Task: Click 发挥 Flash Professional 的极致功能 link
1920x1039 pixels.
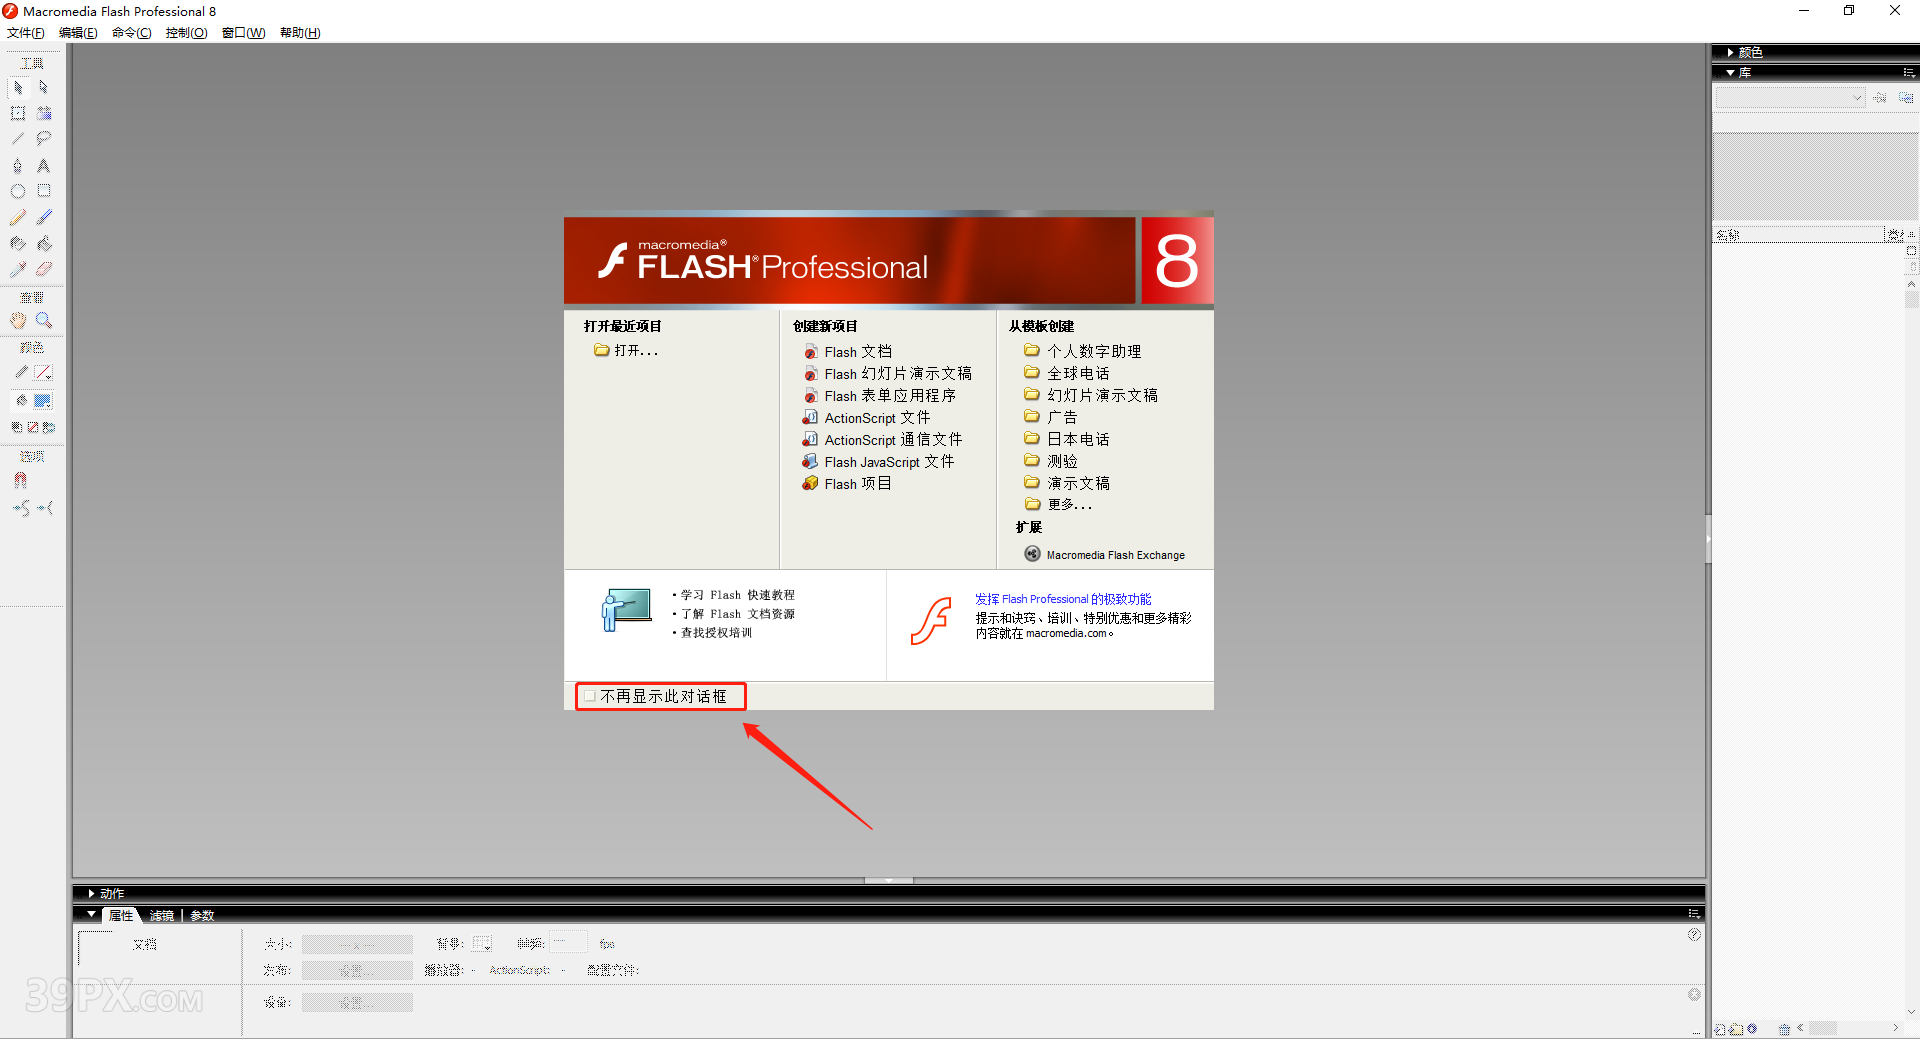Action: click(1063, 599)
